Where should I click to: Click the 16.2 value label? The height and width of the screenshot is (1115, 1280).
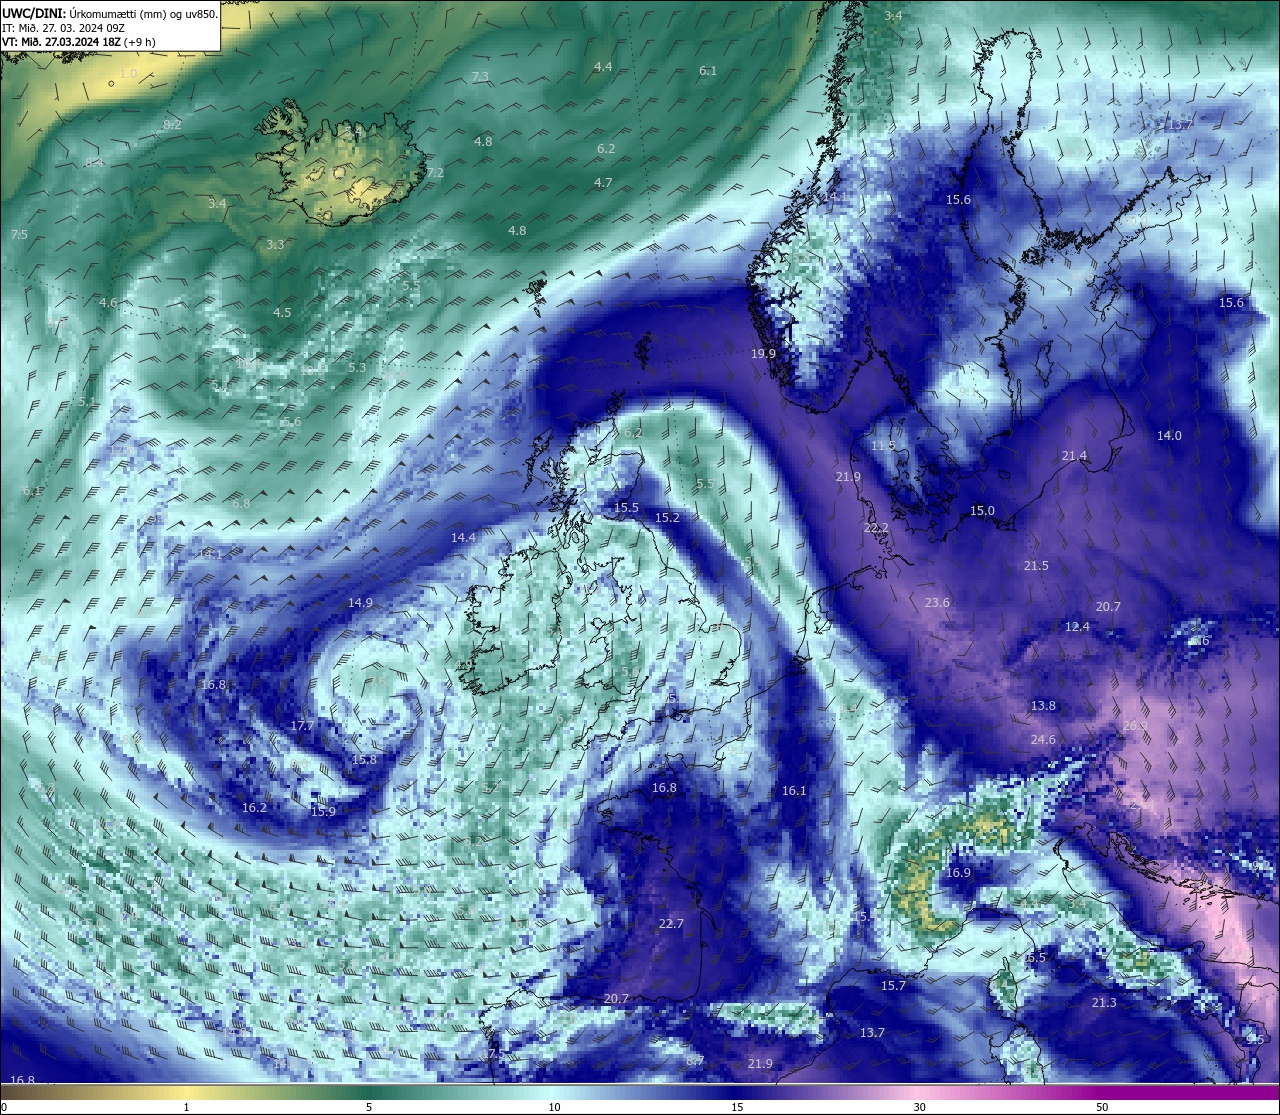pos(254,808)
